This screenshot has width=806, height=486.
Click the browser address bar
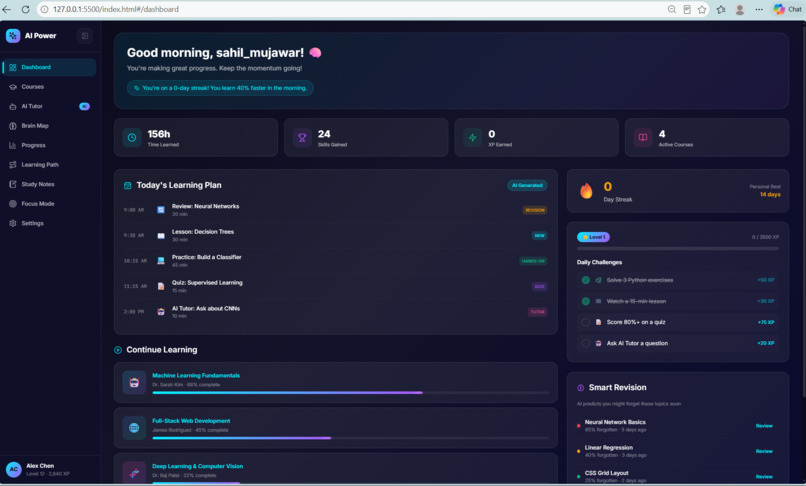coord(355,9)
